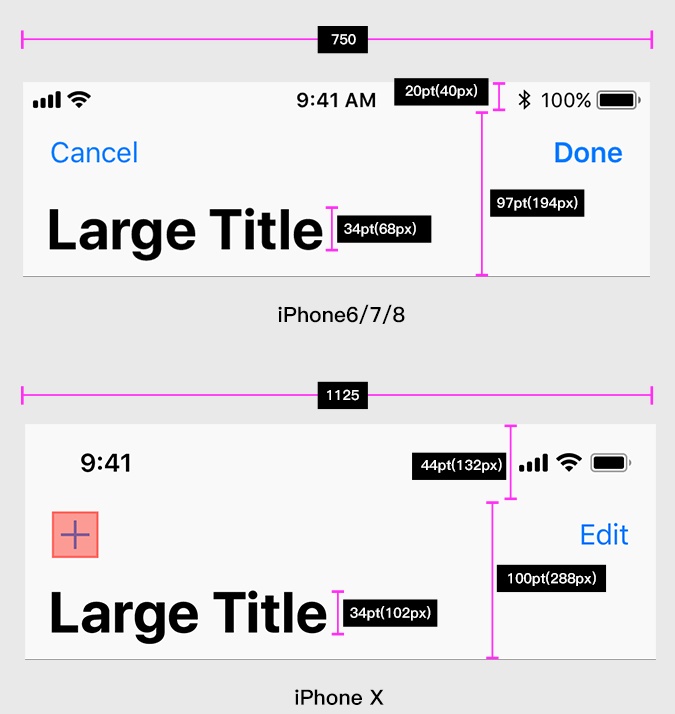This screenshot has height=714, width=675.
Task: Click the iPhone X Large Title text
Action: [188, 614]
